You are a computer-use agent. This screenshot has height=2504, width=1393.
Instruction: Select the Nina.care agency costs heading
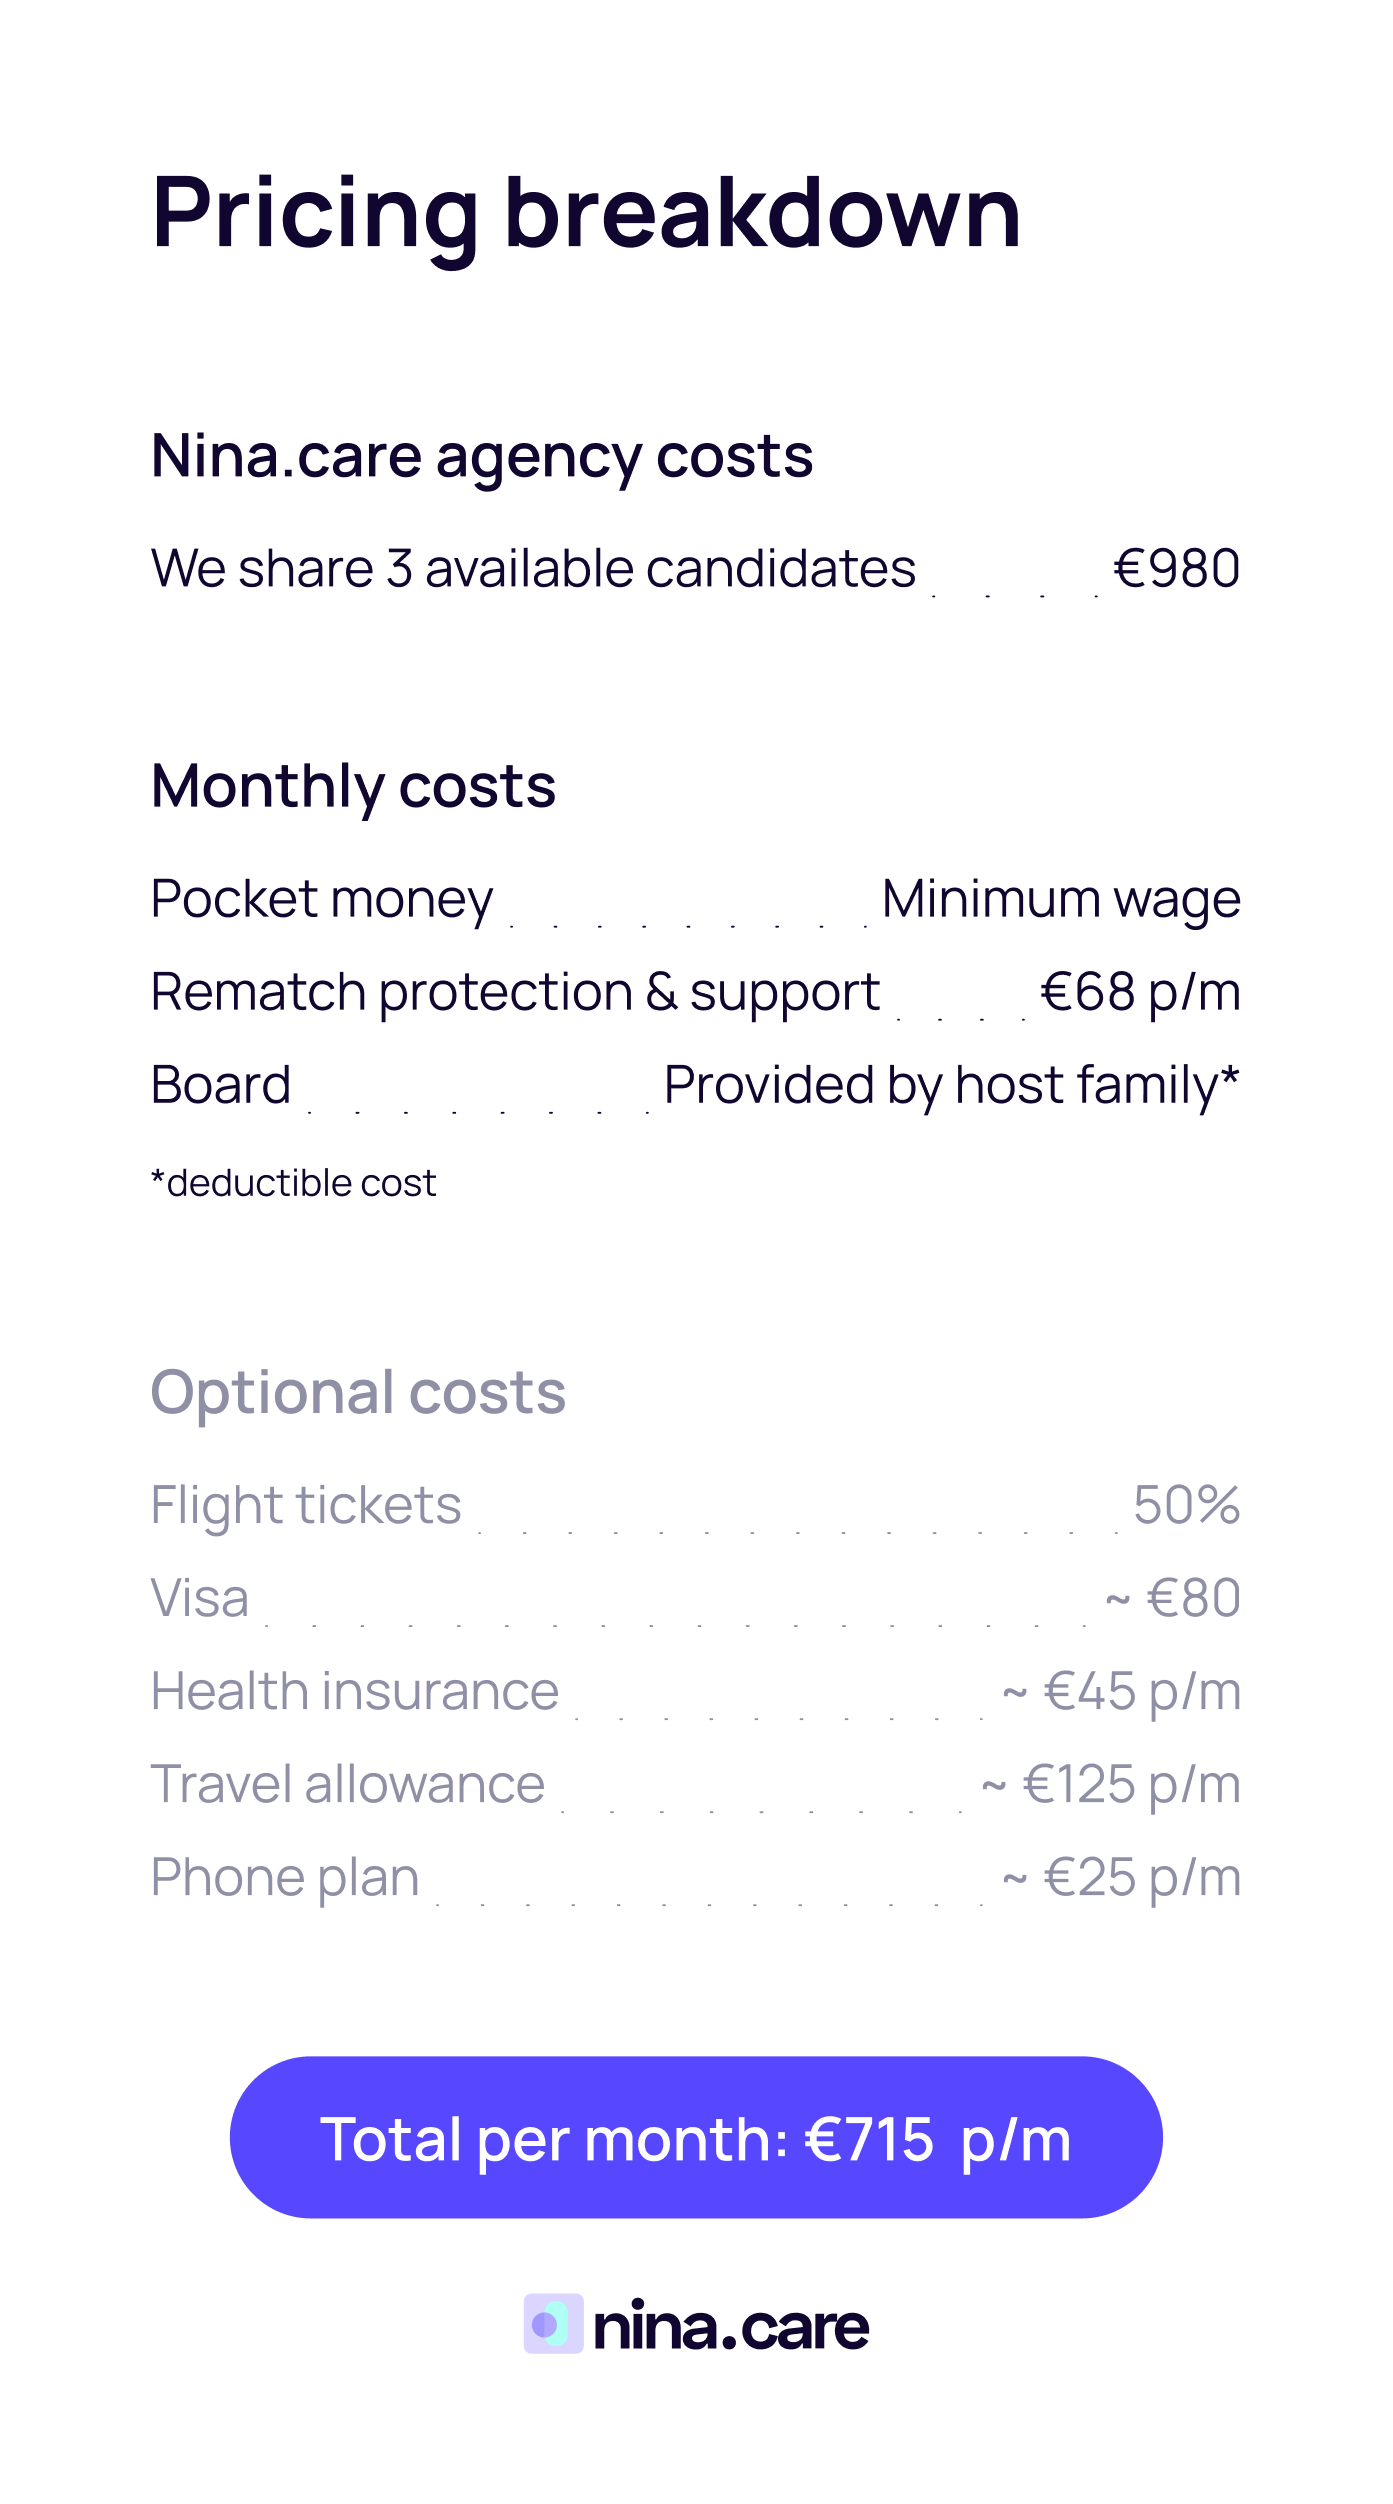(x=482, y=456)
